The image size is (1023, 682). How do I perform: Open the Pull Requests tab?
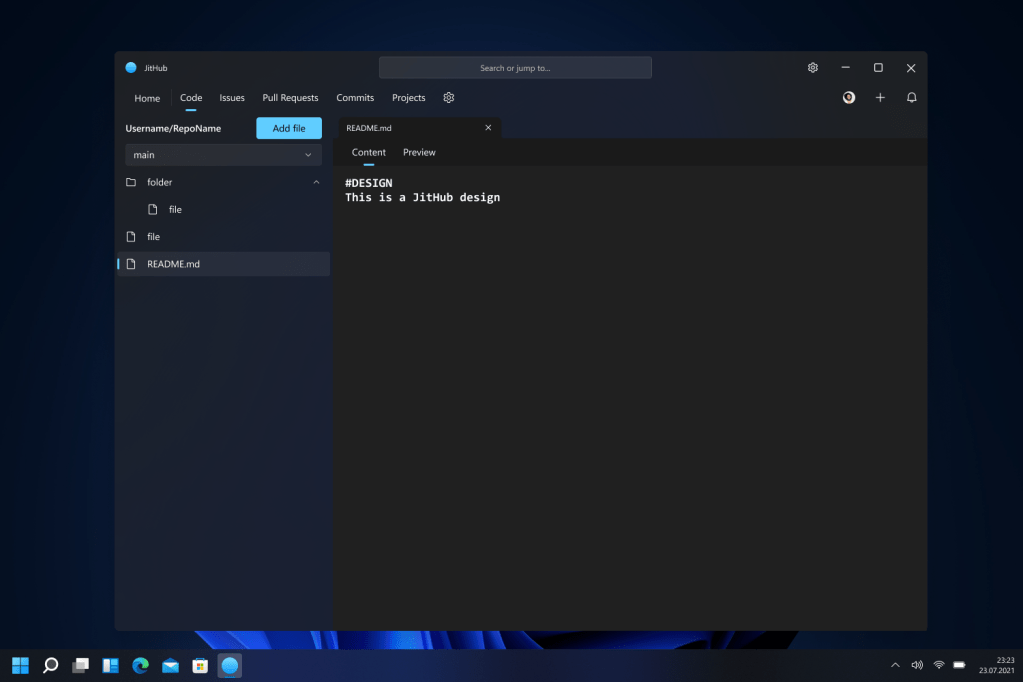[290, 98]
